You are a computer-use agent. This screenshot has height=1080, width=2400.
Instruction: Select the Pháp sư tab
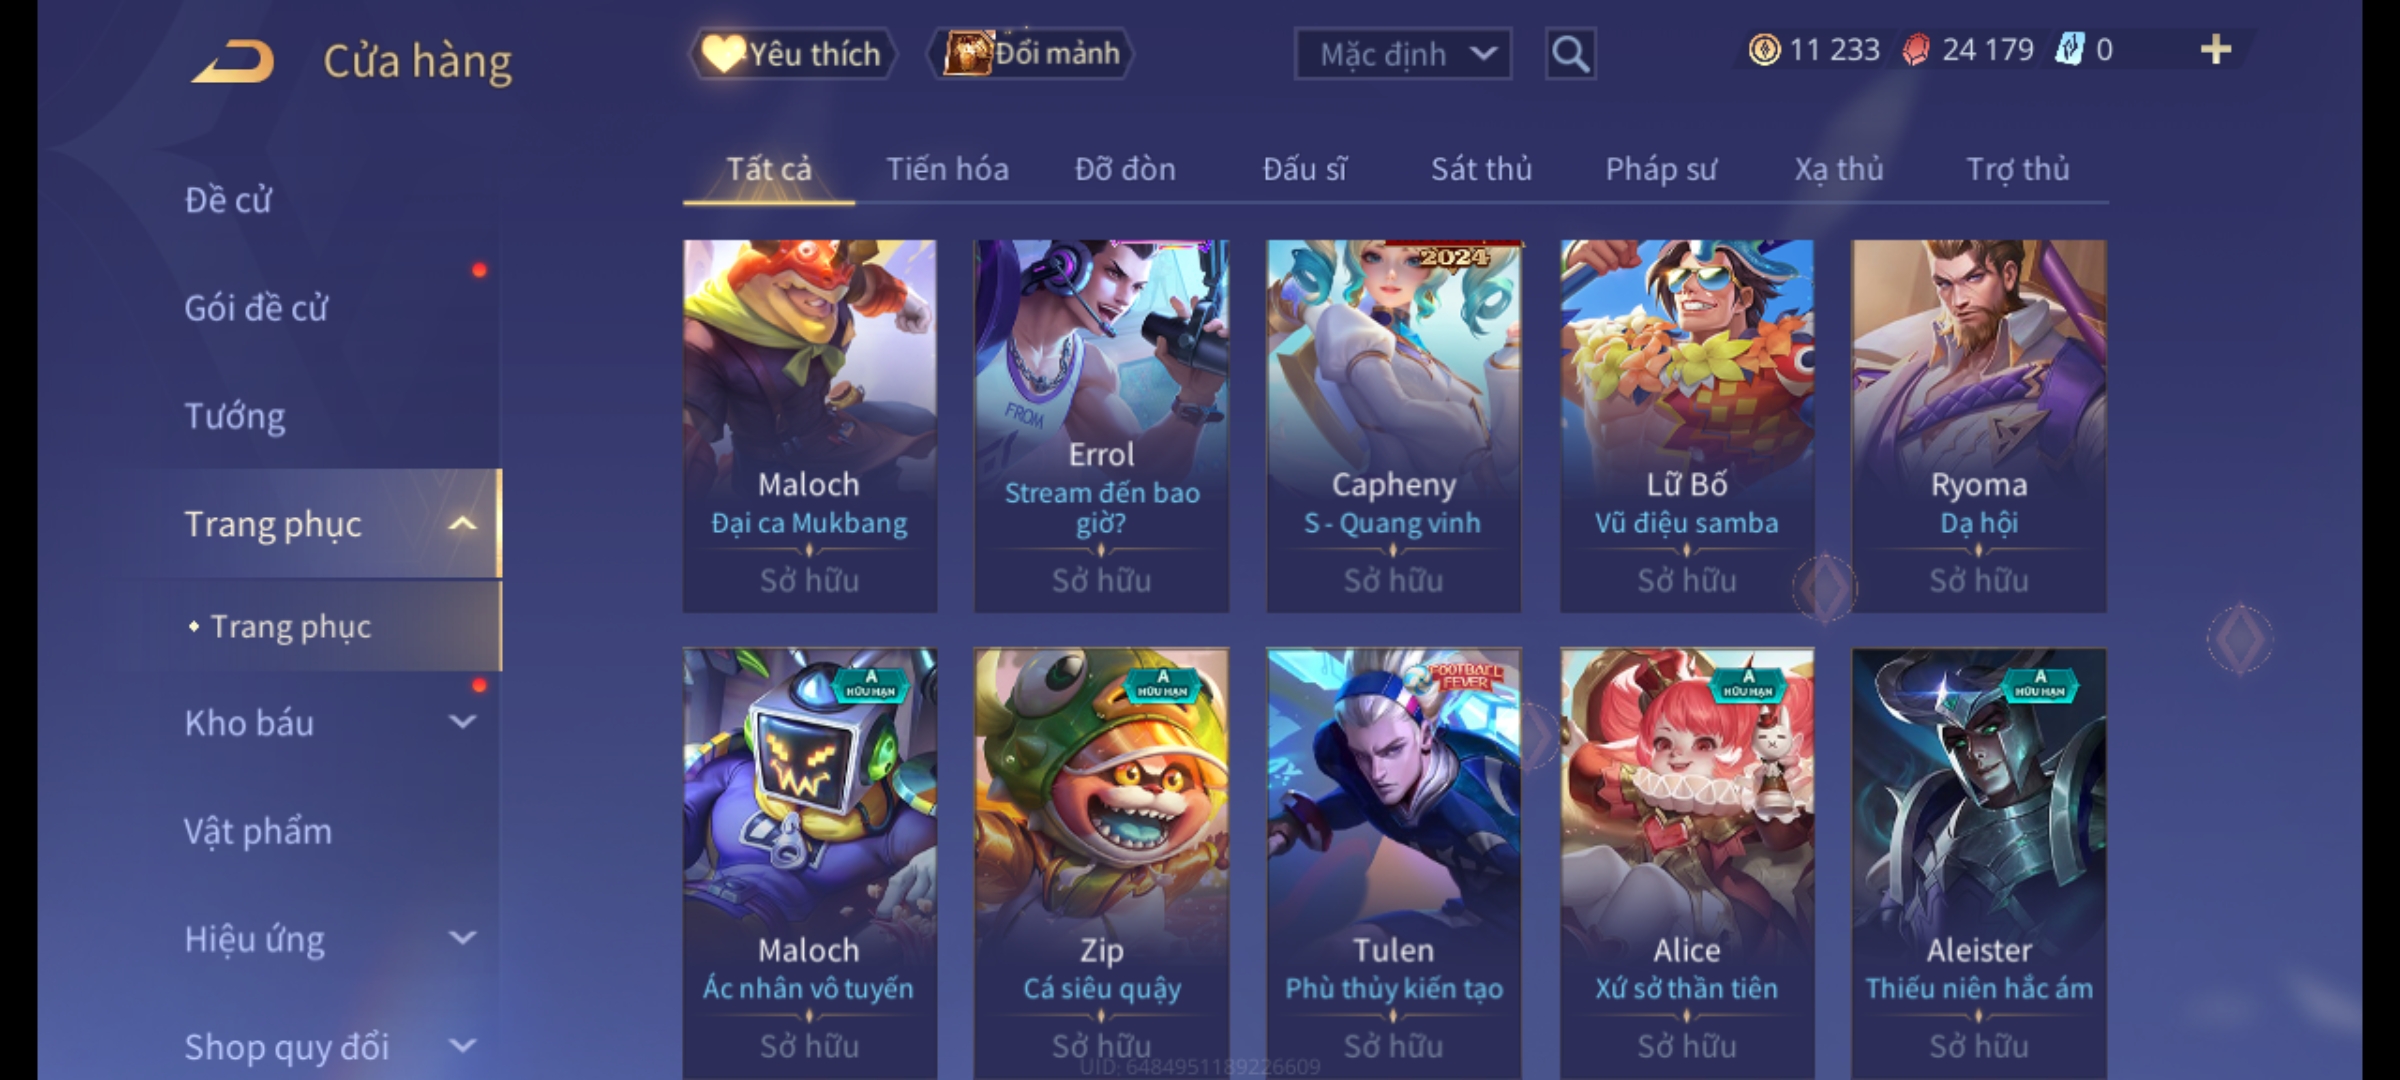click(1661, 169)
